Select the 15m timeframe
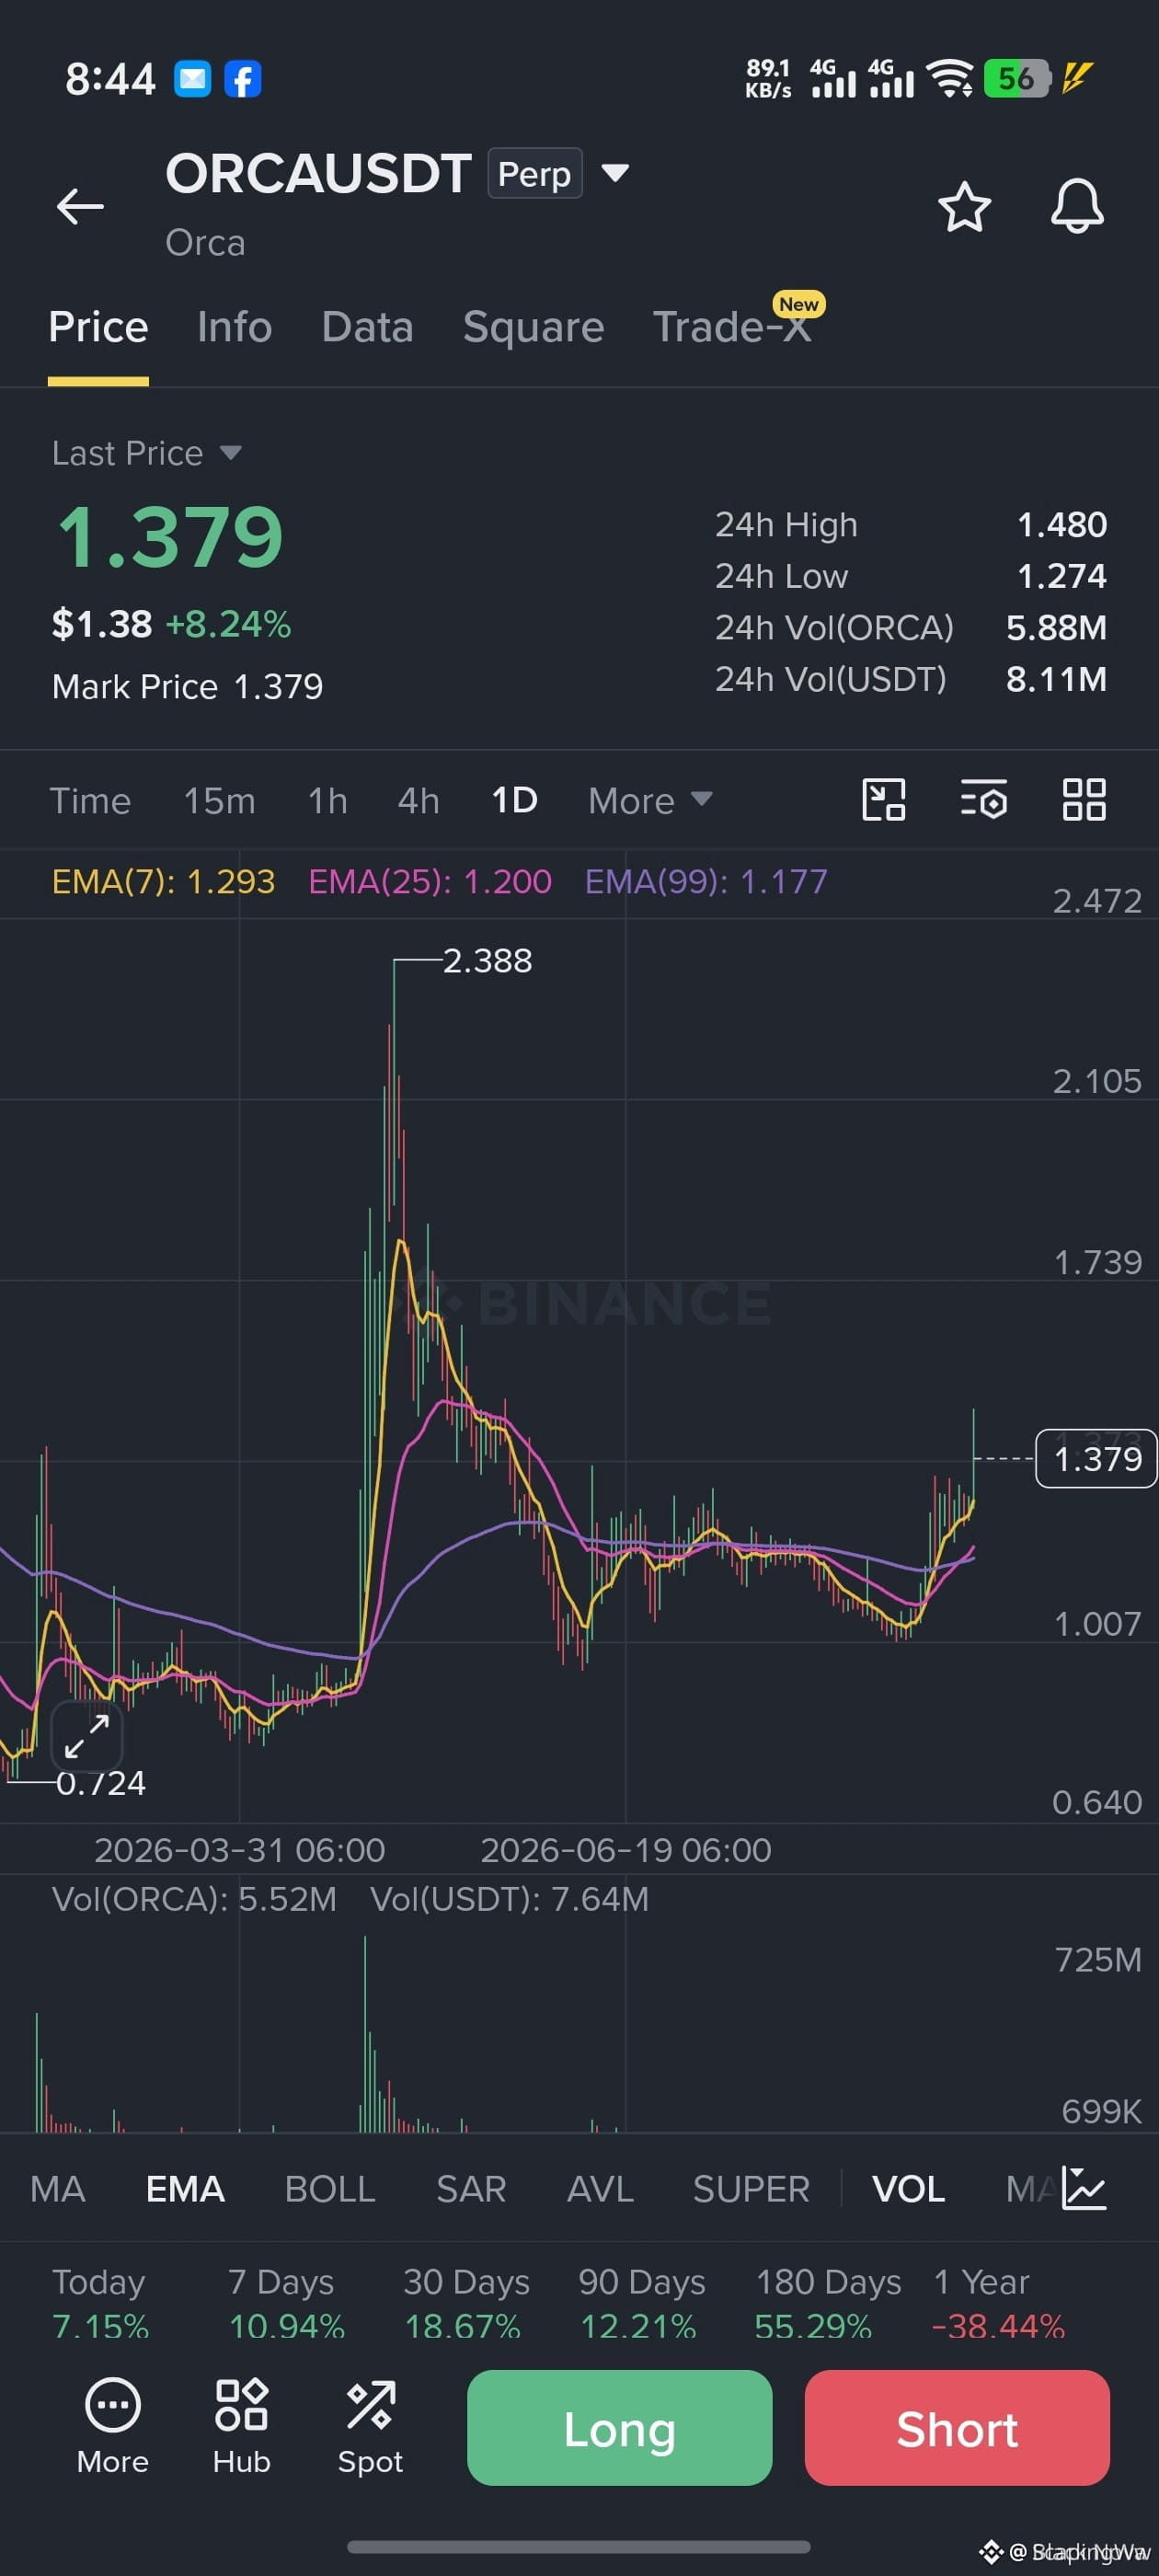 [x=219, y=800]
